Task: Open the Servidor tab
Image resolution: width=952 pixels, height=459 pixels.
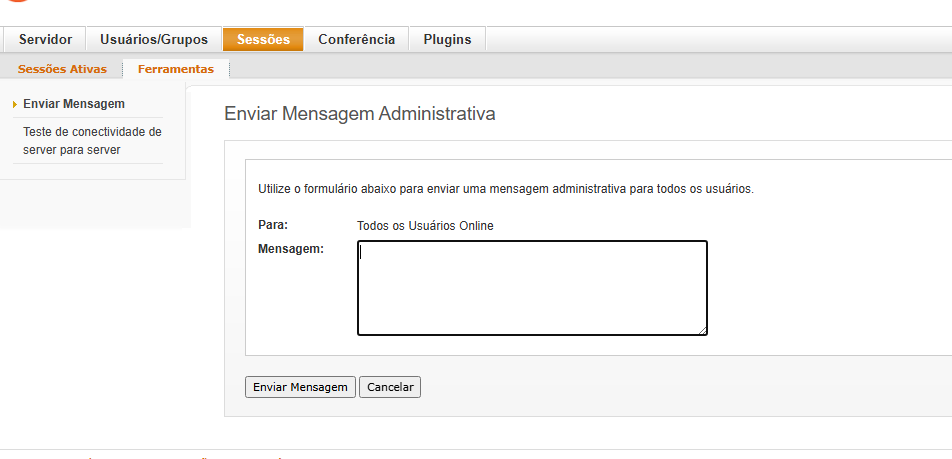Action: [x=45, y=40]
